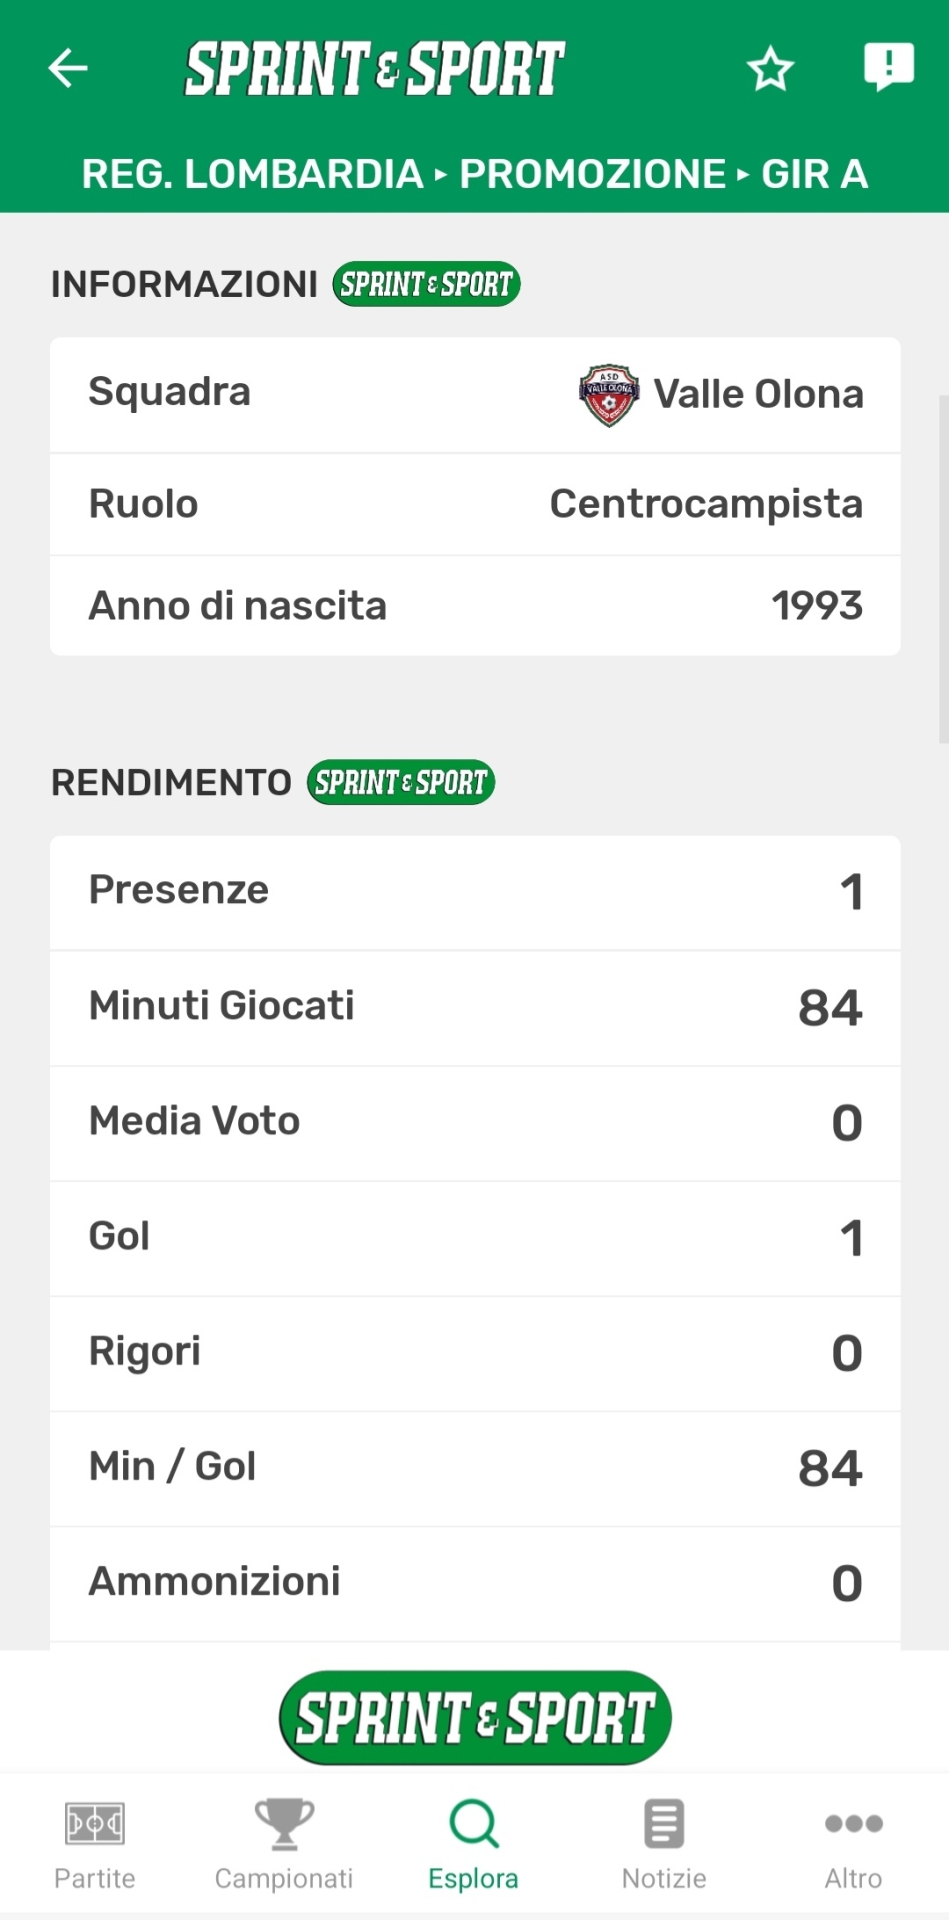
Task: Open the Valle Olona team link
Action: [758, 395]
